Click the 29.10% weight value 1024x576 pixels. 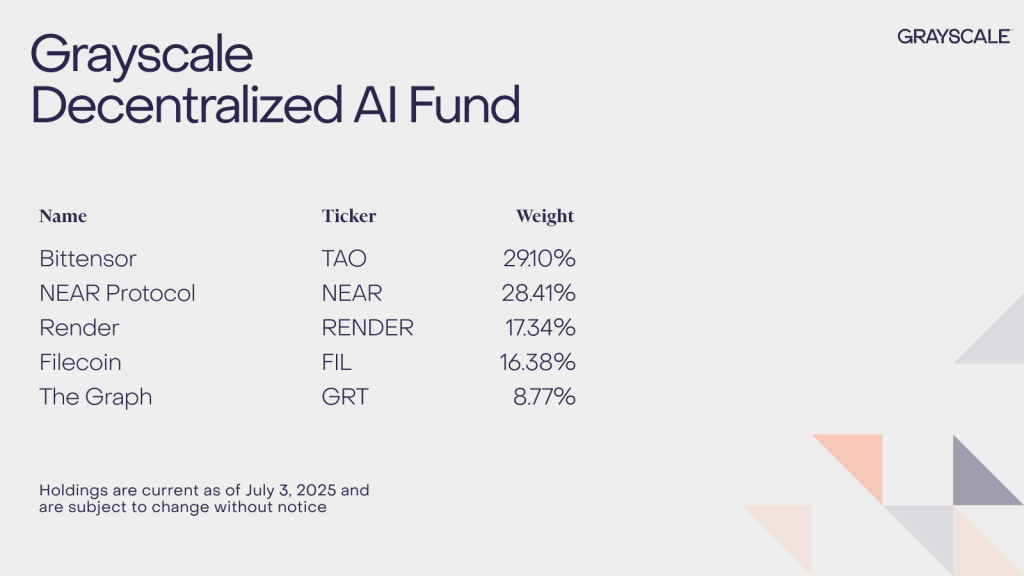click(539, 259)
